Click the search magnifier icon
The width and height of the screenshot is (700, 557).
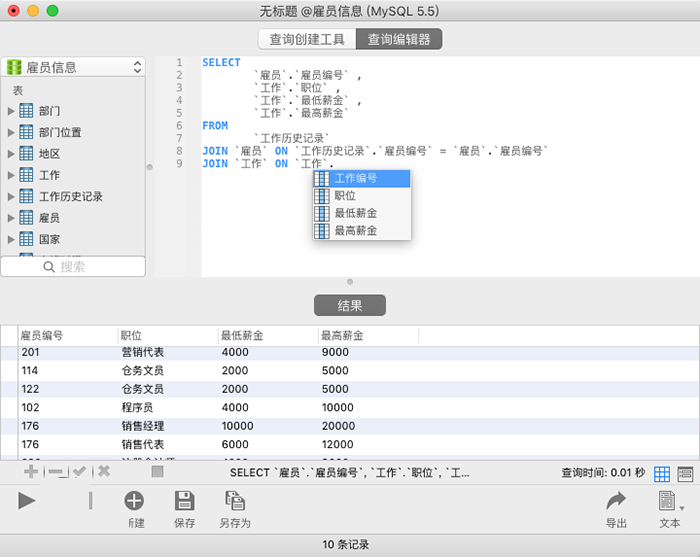tap(49, 267)
